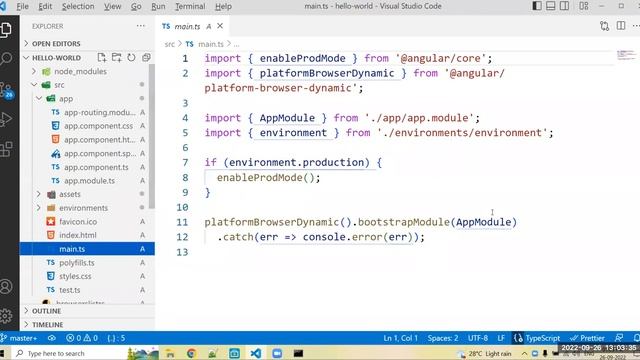The height and width of the screenshot is (360, 640).
Task: Click New File icon in HELLO-WORLD header
Action: 102,58
